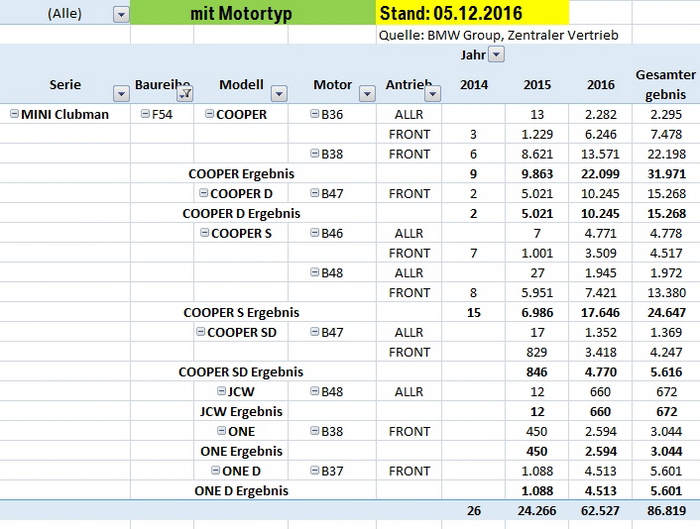Viewport: 700px width, 529px height.
Task: Select cell 829 in COOPER SD FRONT row
Action: pyautogui.click(x=537, y=352)
